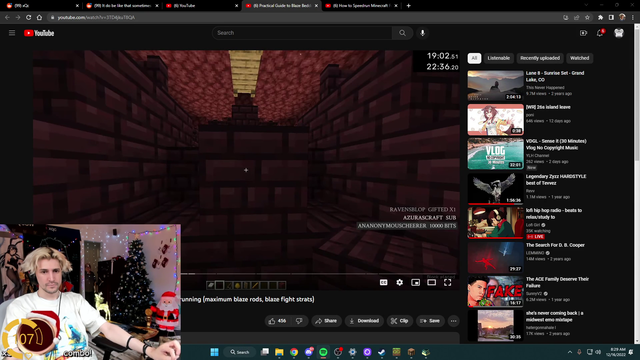Enable miniplayer mode
The image size is (640, 360).
(416, 282)
